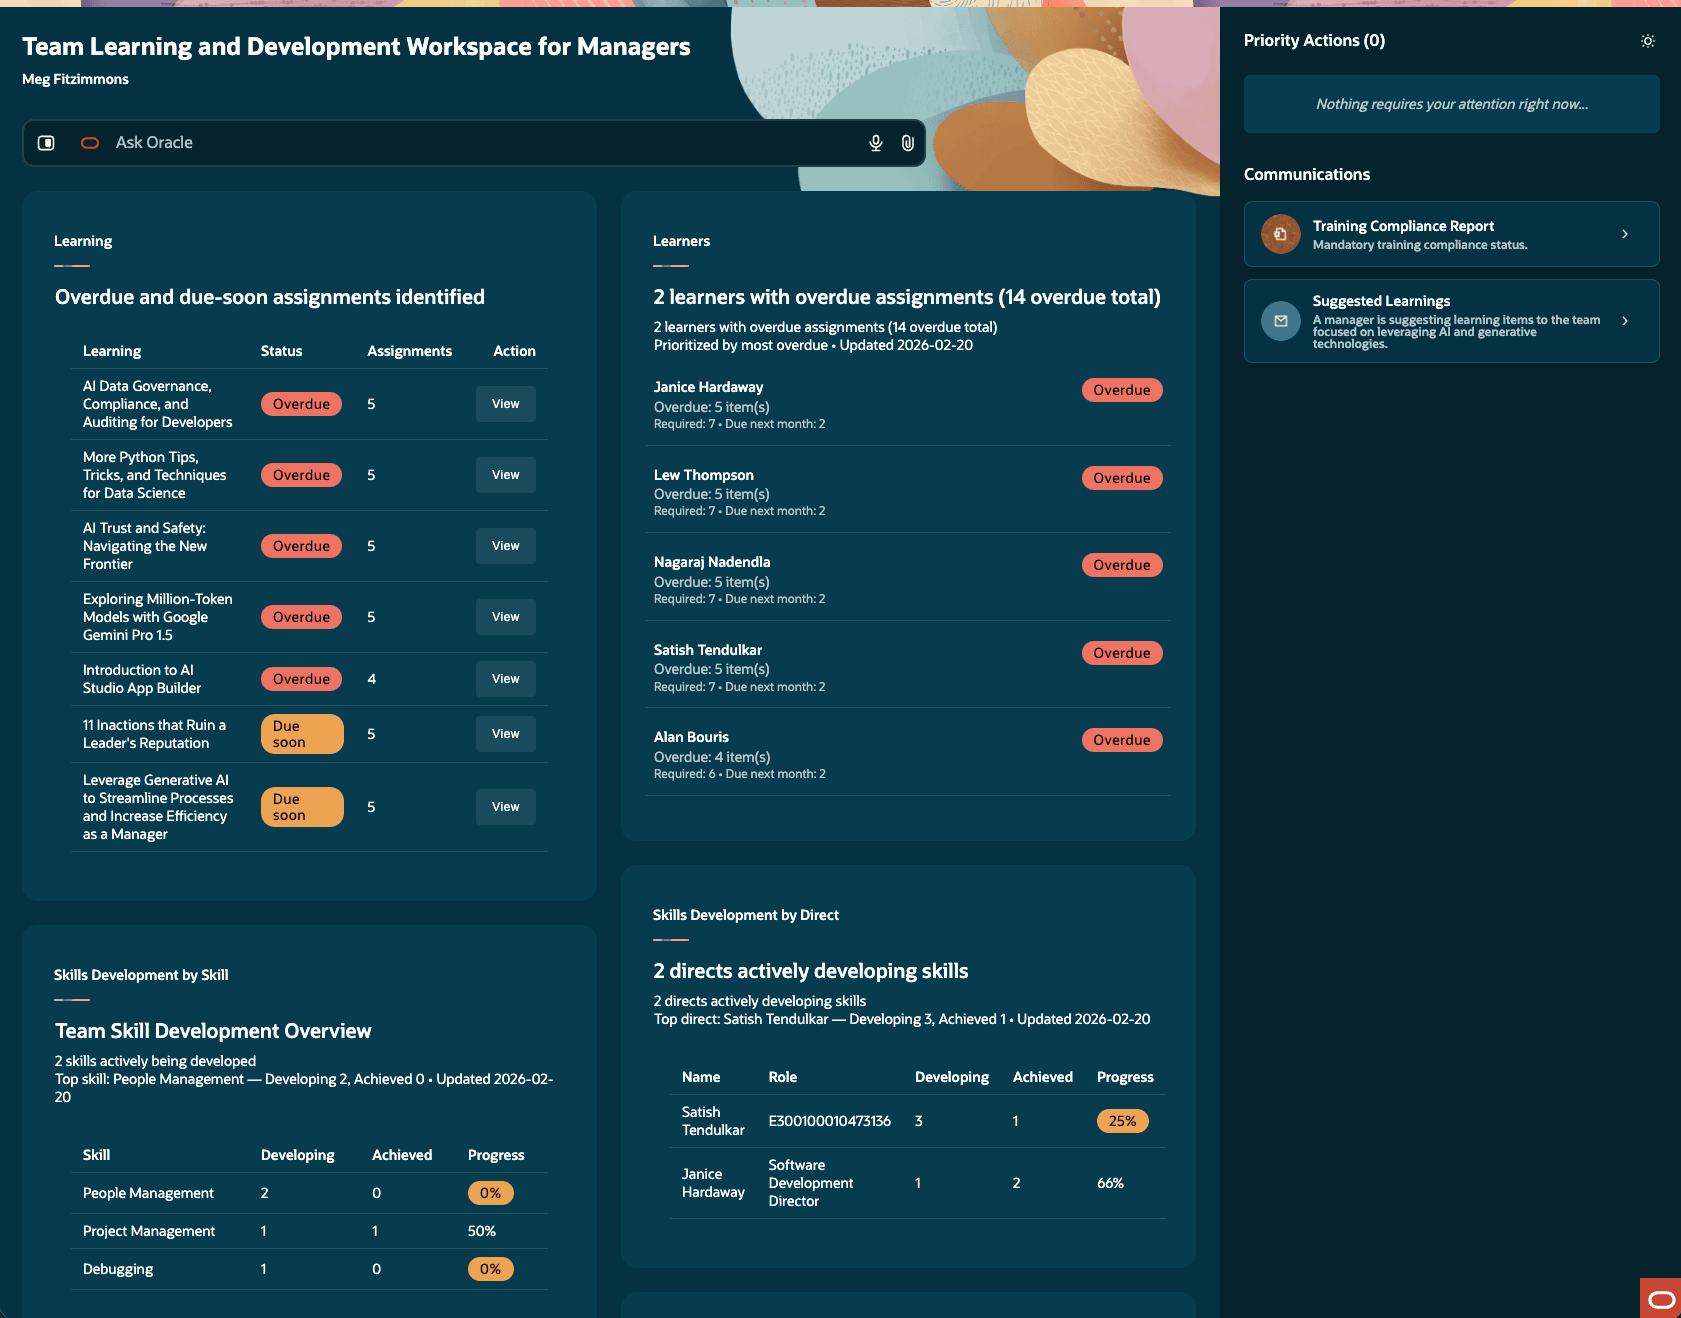Click the Suggested Learnings envelope icon

click(1281, 321)
